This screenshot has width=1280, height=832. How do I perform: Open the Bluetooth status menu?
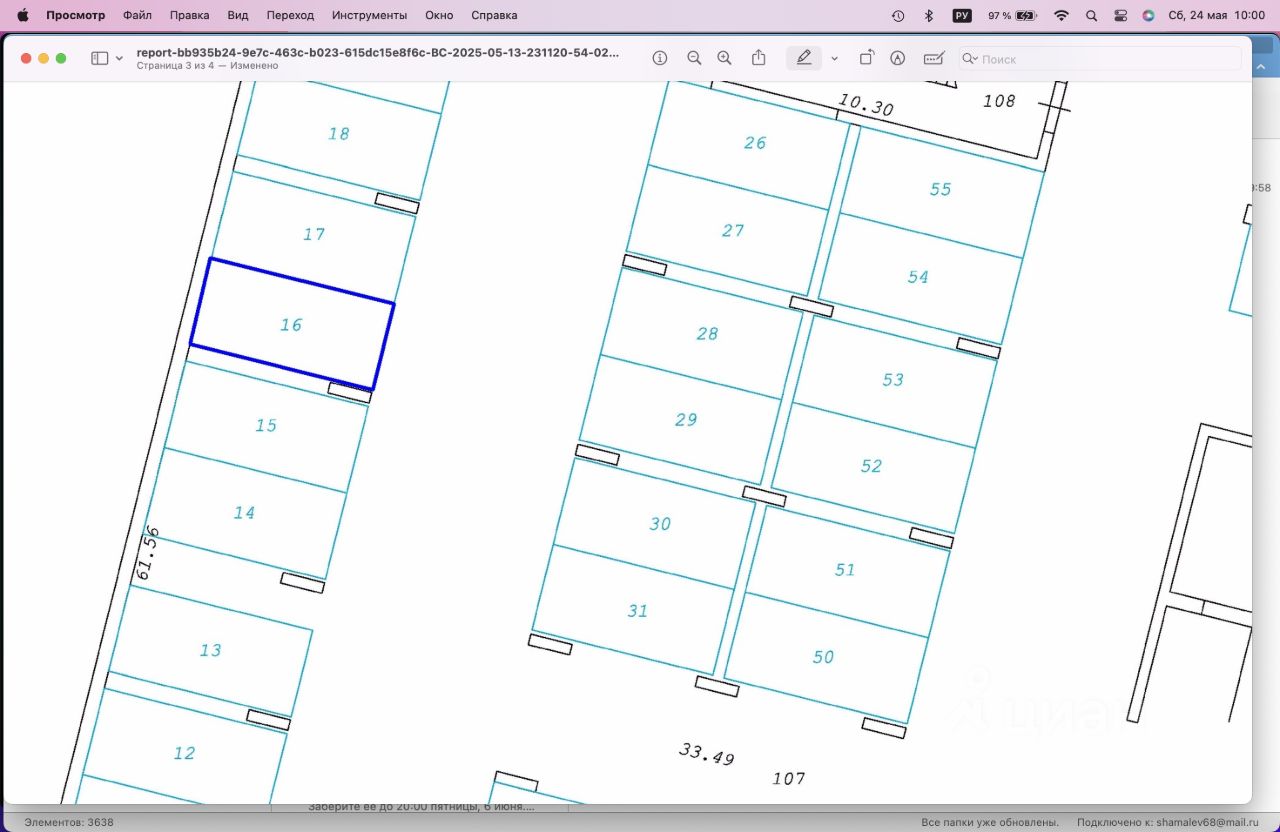(928, 15)
